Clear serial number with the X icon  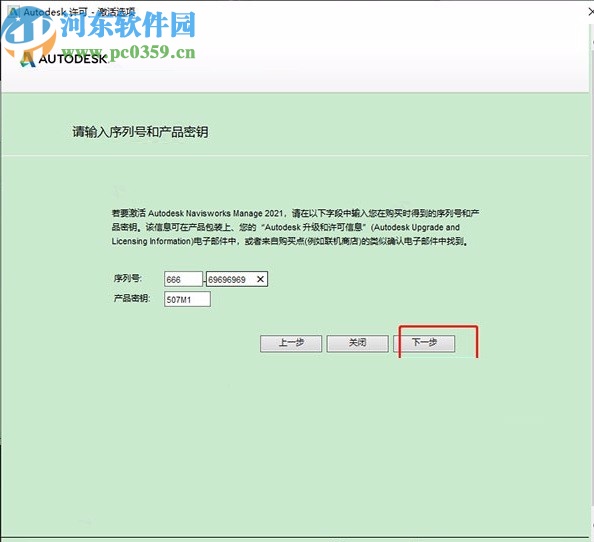pos(260,279)
